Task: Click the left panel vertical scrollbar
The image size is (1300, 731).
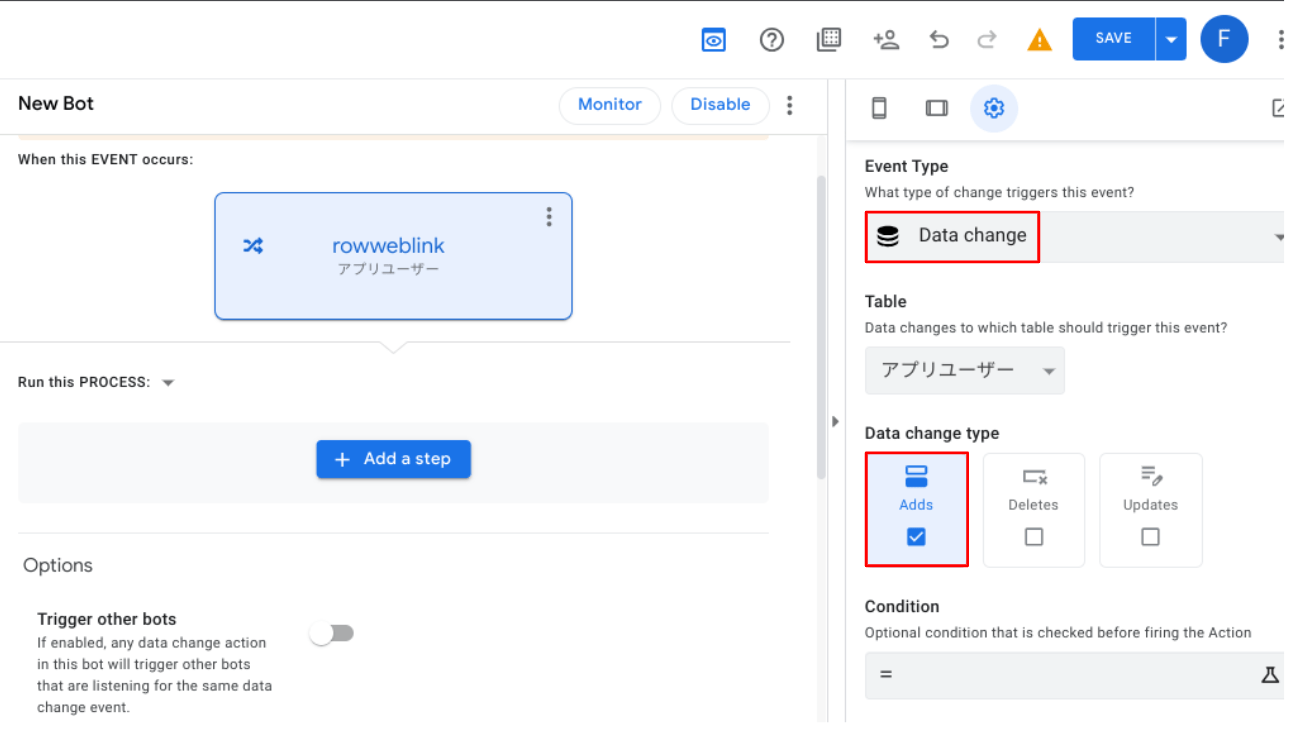Action: click(822, 327)
